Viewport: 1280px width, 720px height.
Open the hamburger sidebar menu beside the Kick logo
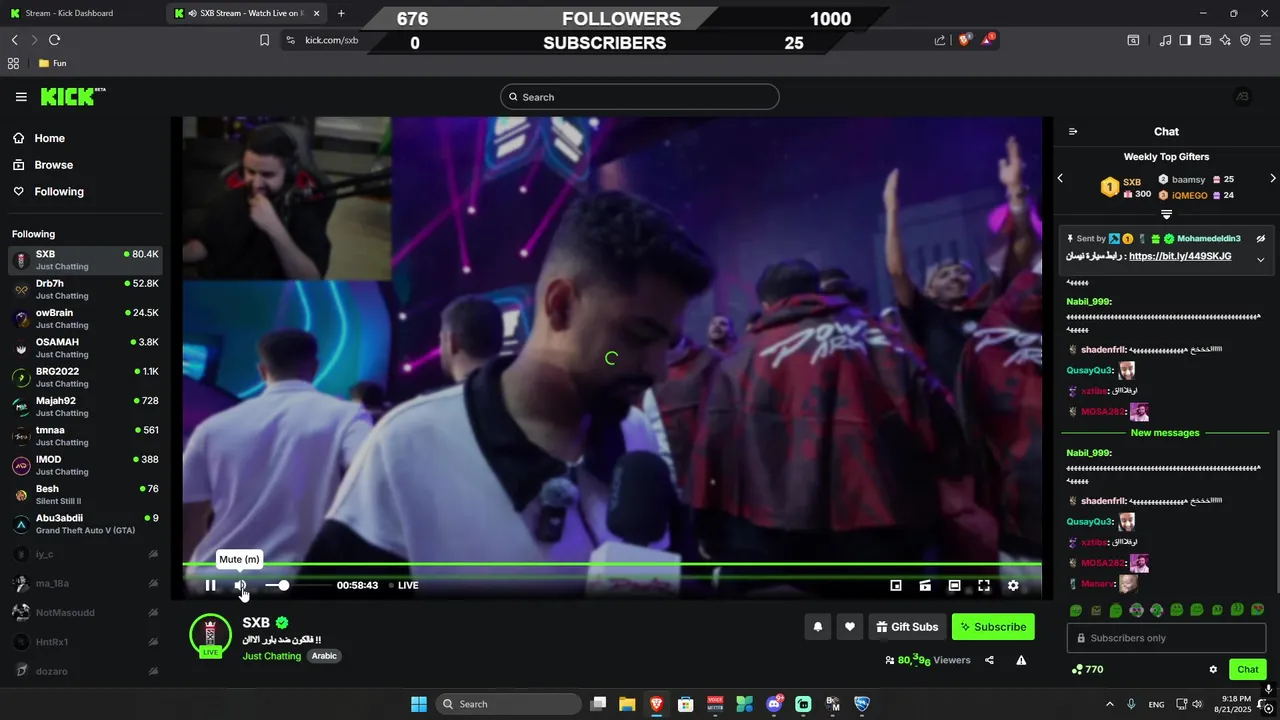(21, 97)
